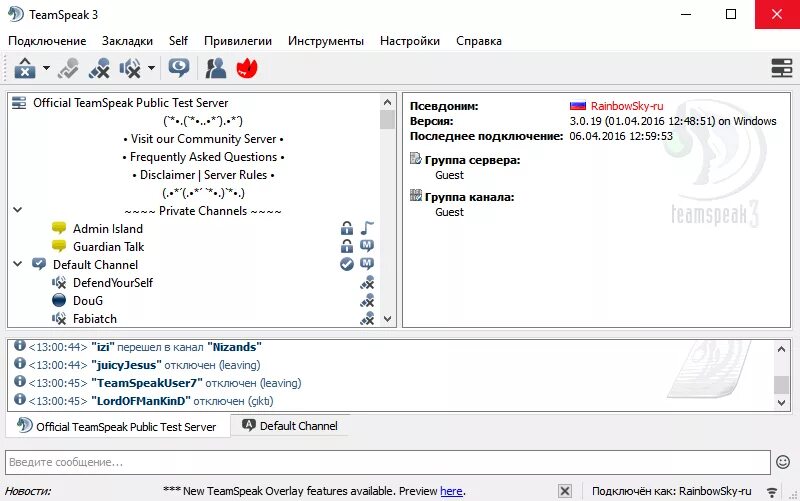
Task: Click the default checkmark icon on Default Channel
Action: 347,264
